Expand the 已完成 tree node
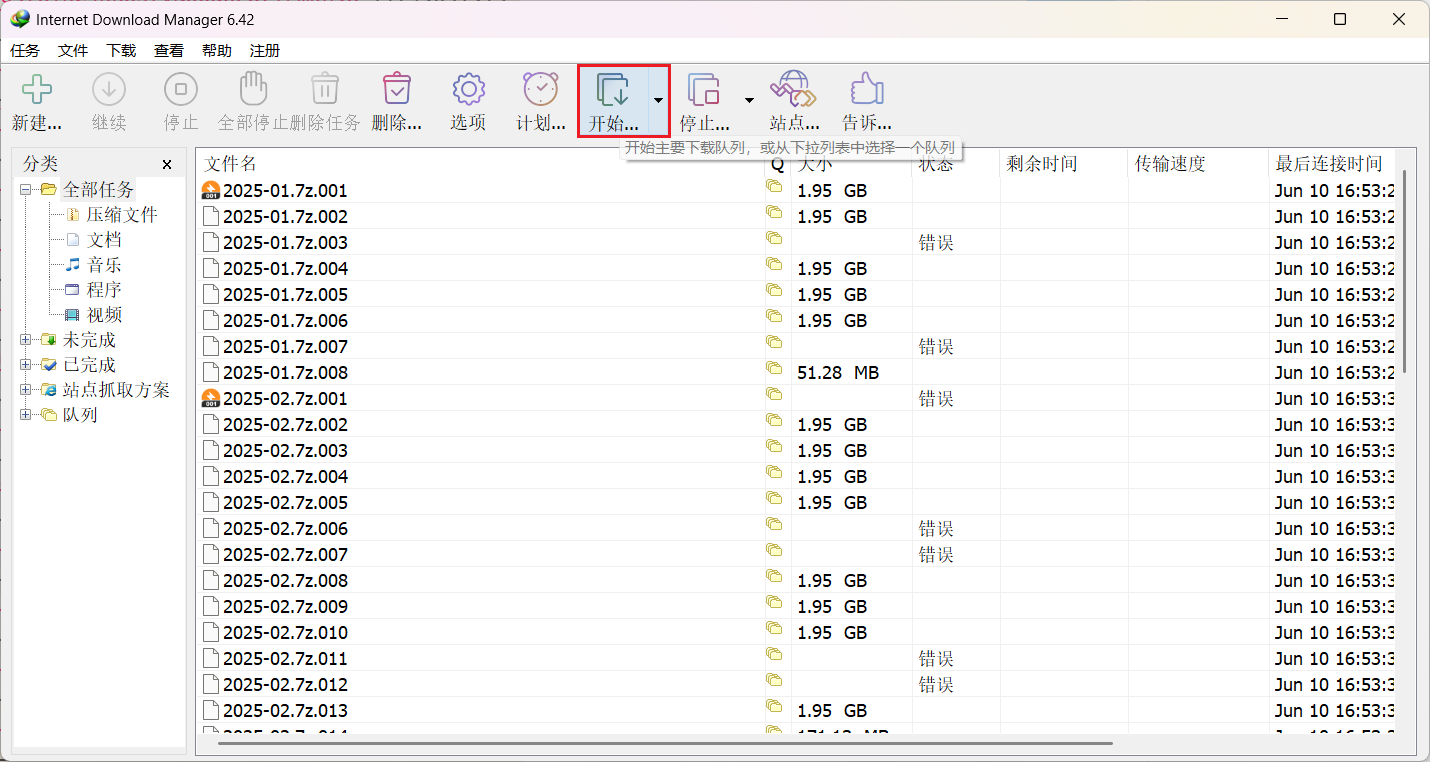This screenshot has width=1430, height=762. pyautogui.click(x=26, y=365)
